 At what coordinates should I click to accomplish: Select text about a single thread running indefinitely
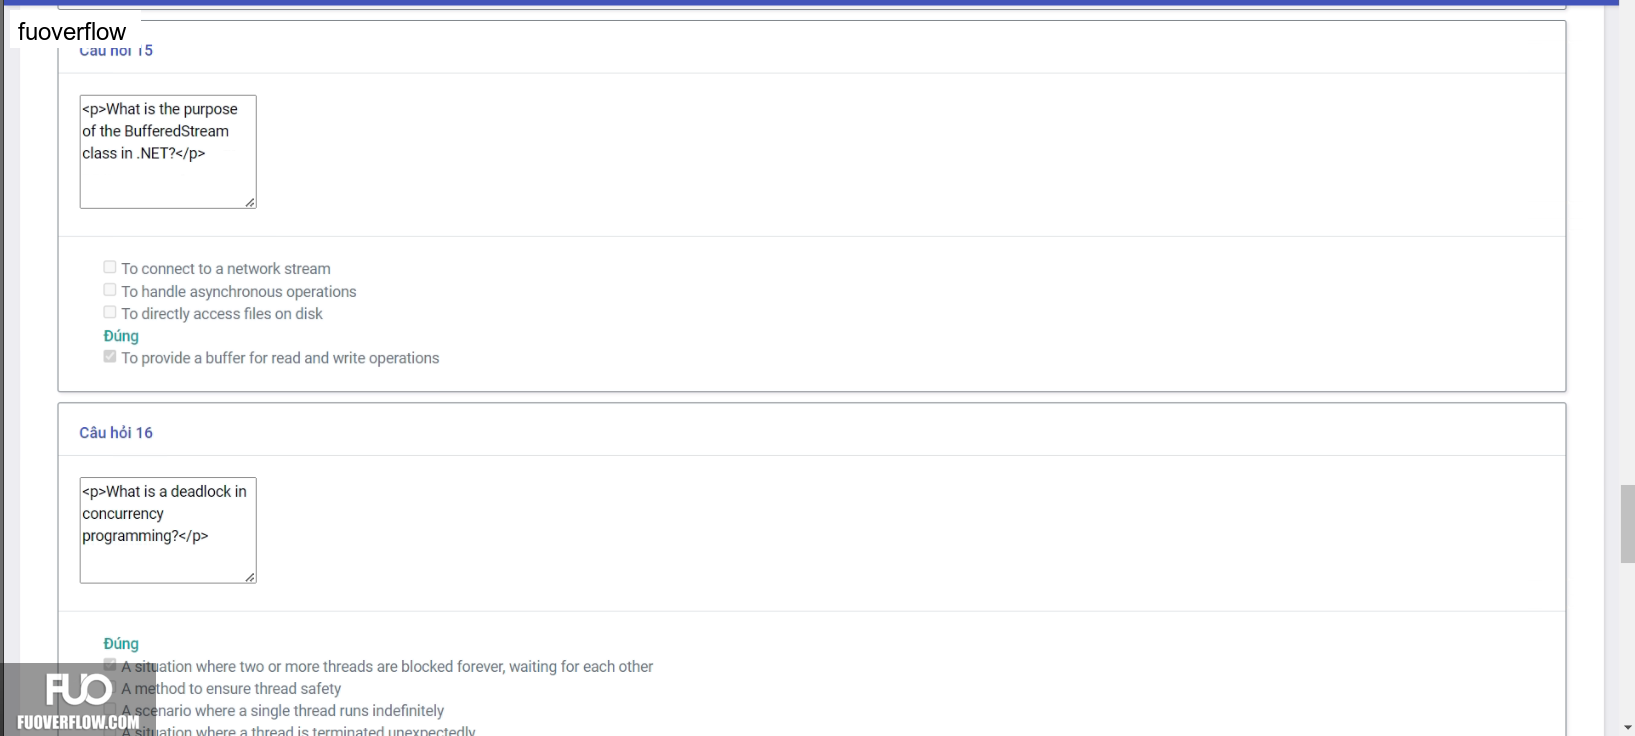[283, 711]
